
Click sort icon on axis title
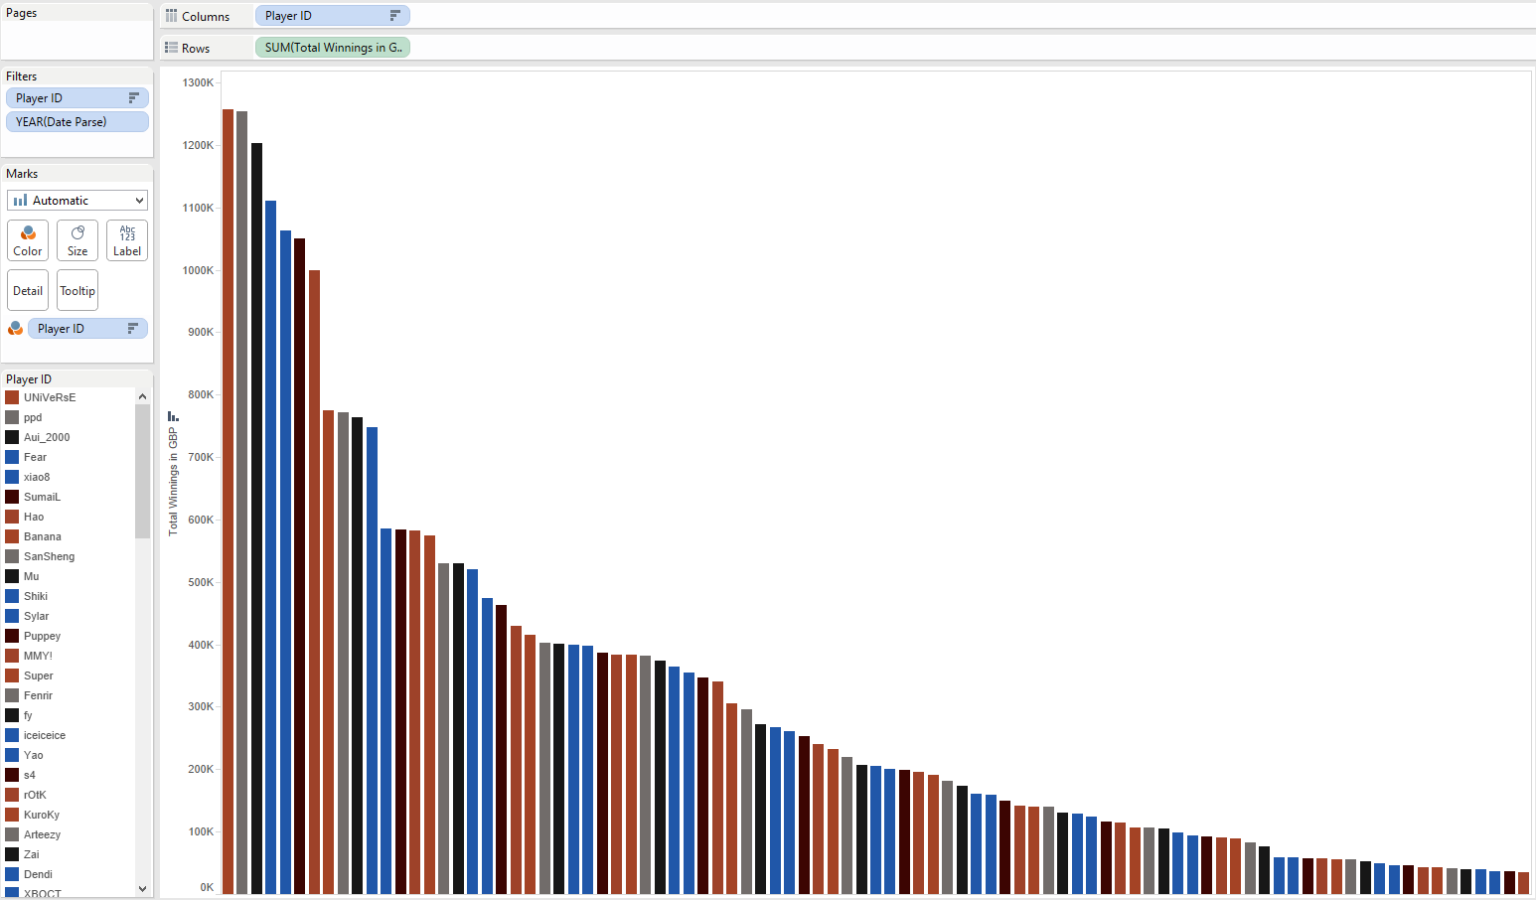click(x=173, y=416)
